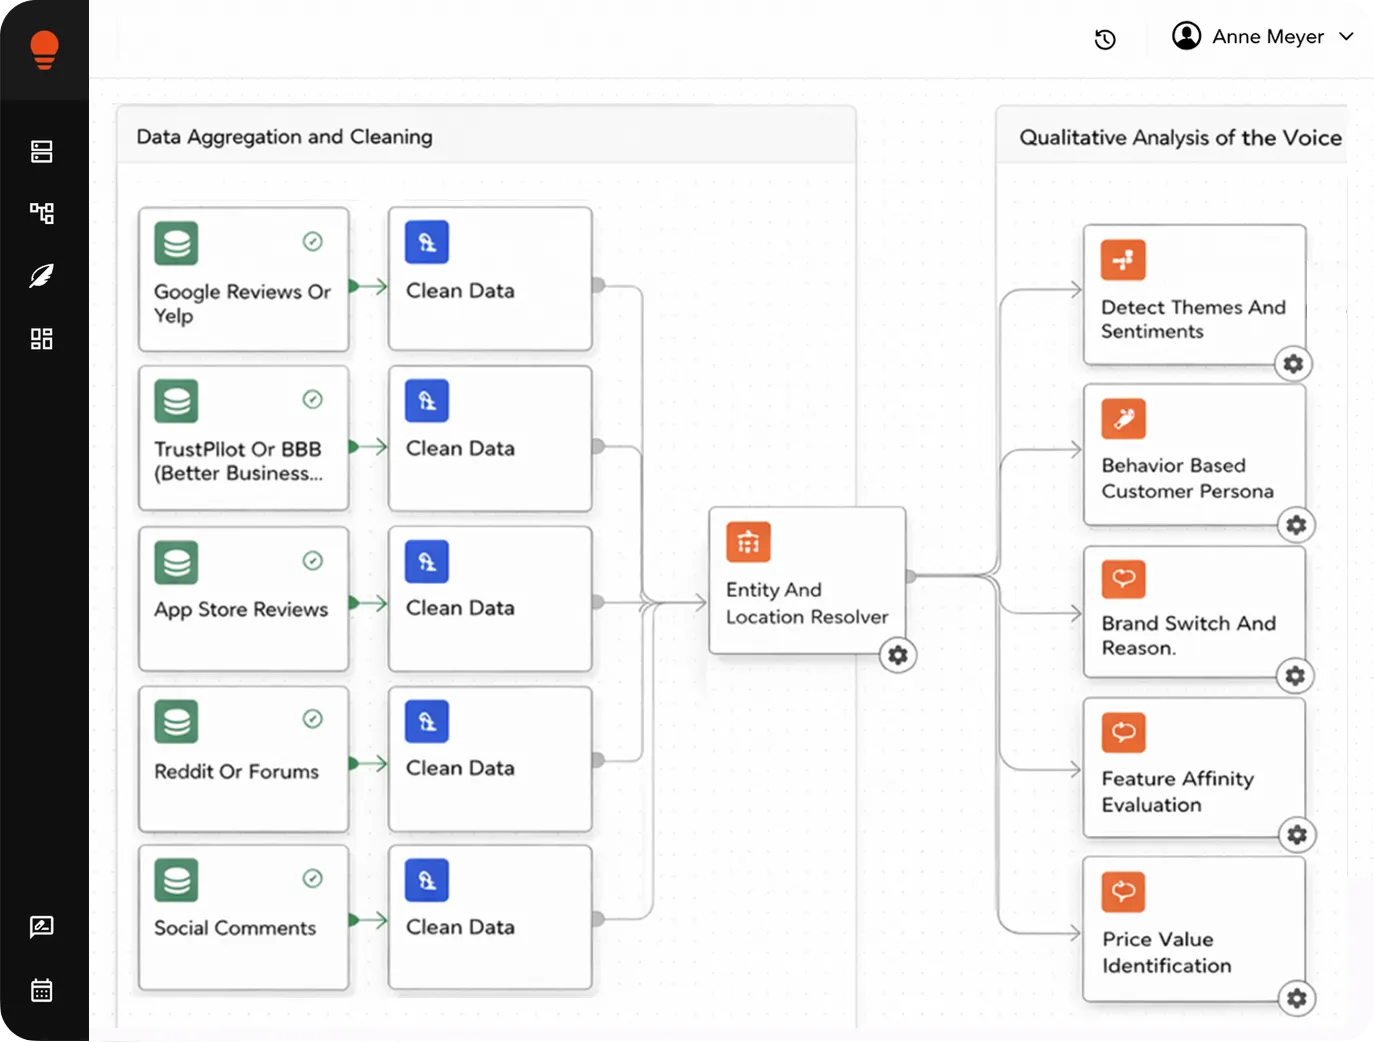The height and width of the screenshot is (1042, 1374).
Task: Open settings gear on Price Value Identification
Action: [x=1296, y=998]
